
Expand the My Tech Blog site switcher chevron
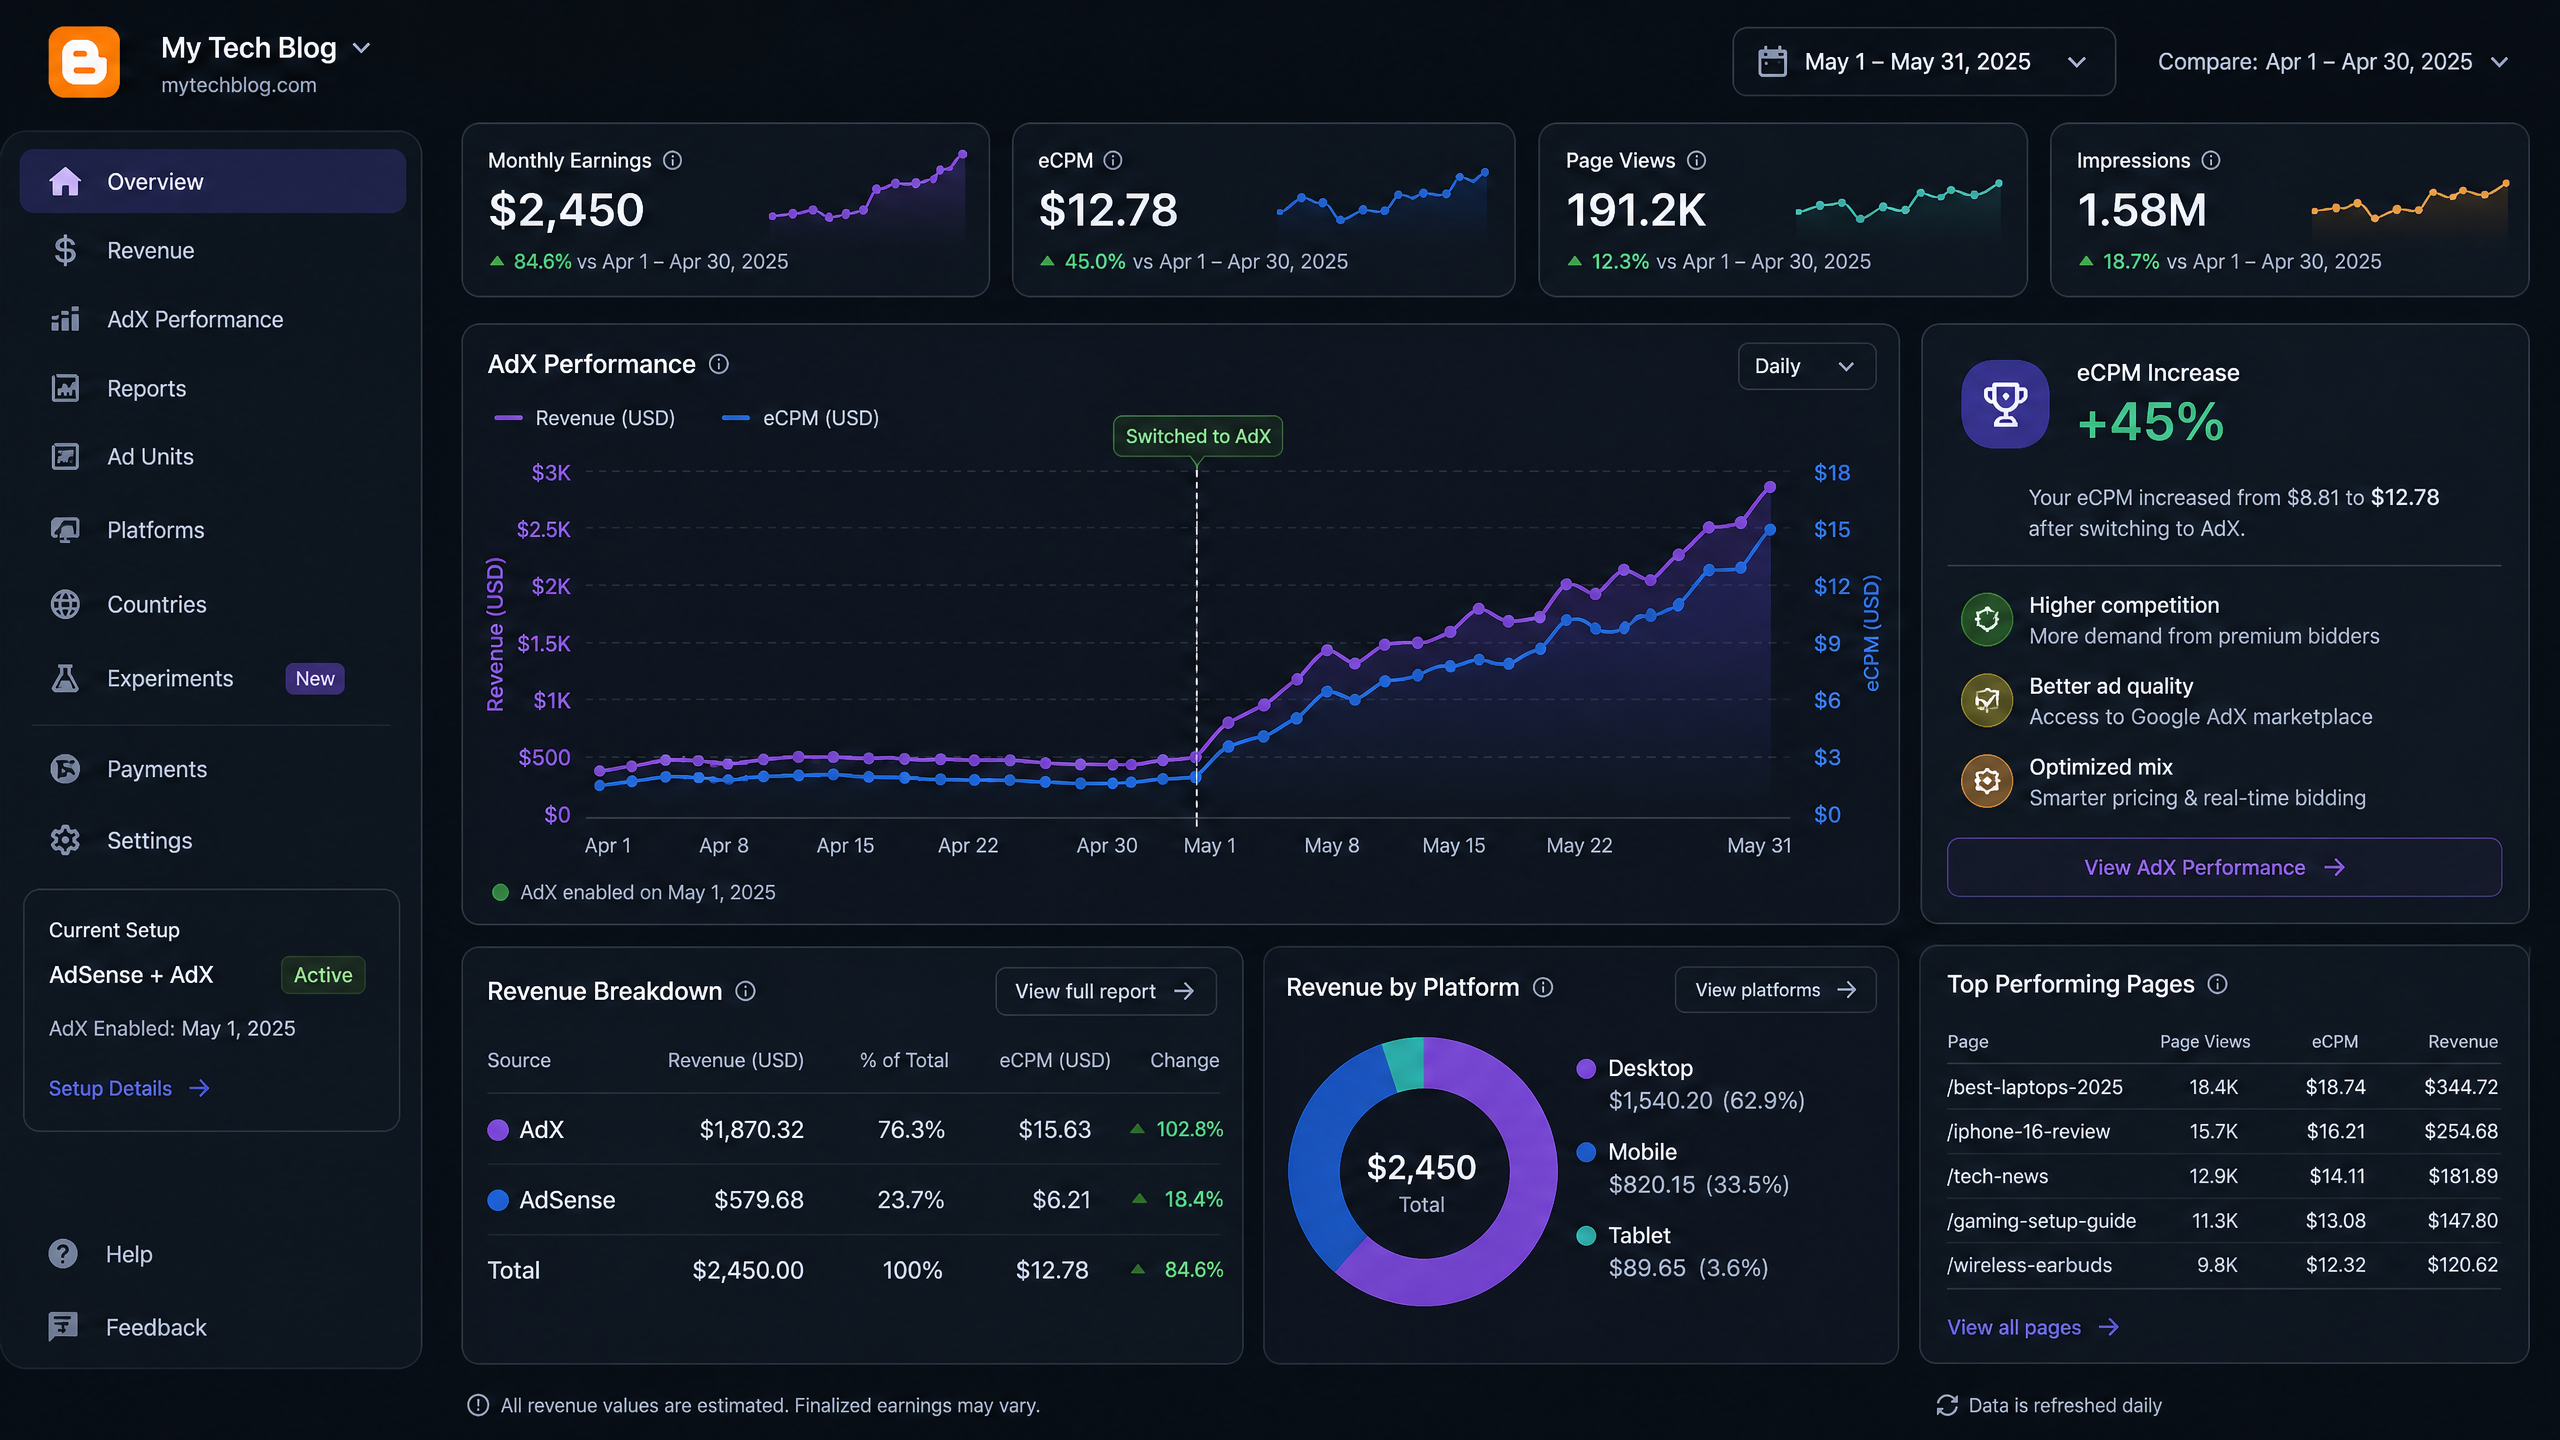coord(362,48)
